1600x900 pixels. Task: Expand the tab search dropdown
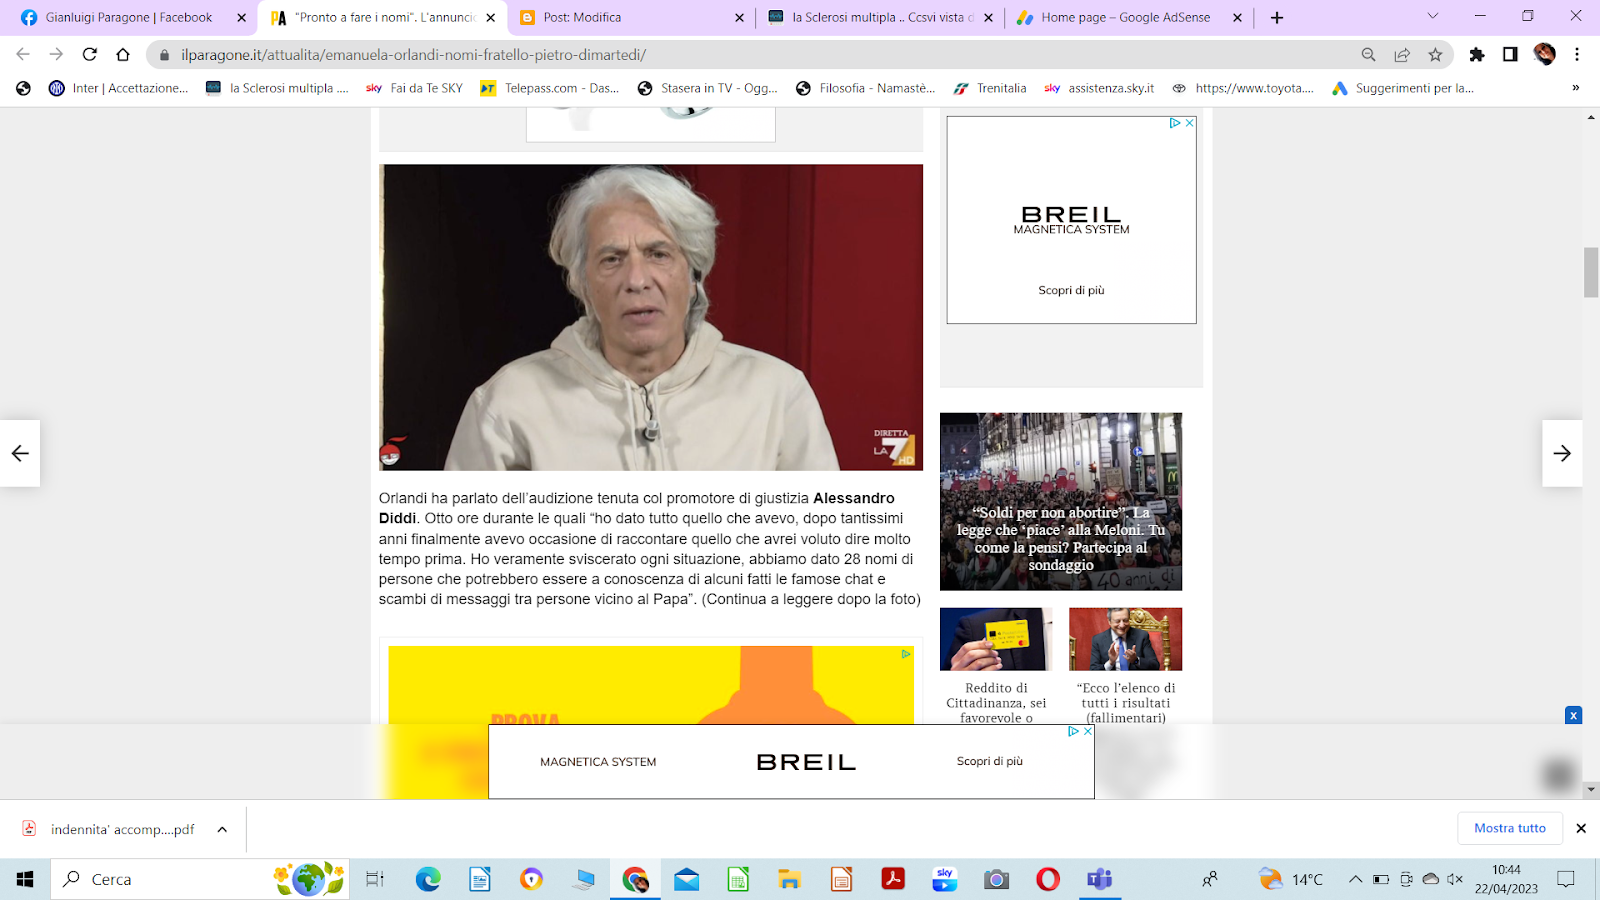[x=1432, y=16]
